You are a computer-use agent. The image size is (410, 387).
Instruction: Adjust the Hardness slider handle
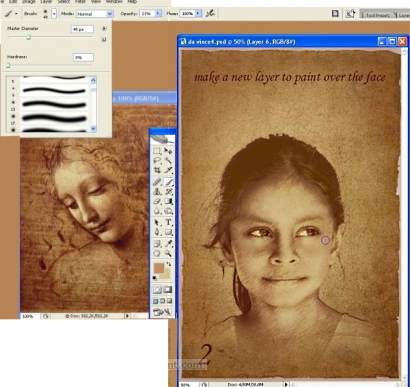[x=8, y=66]
